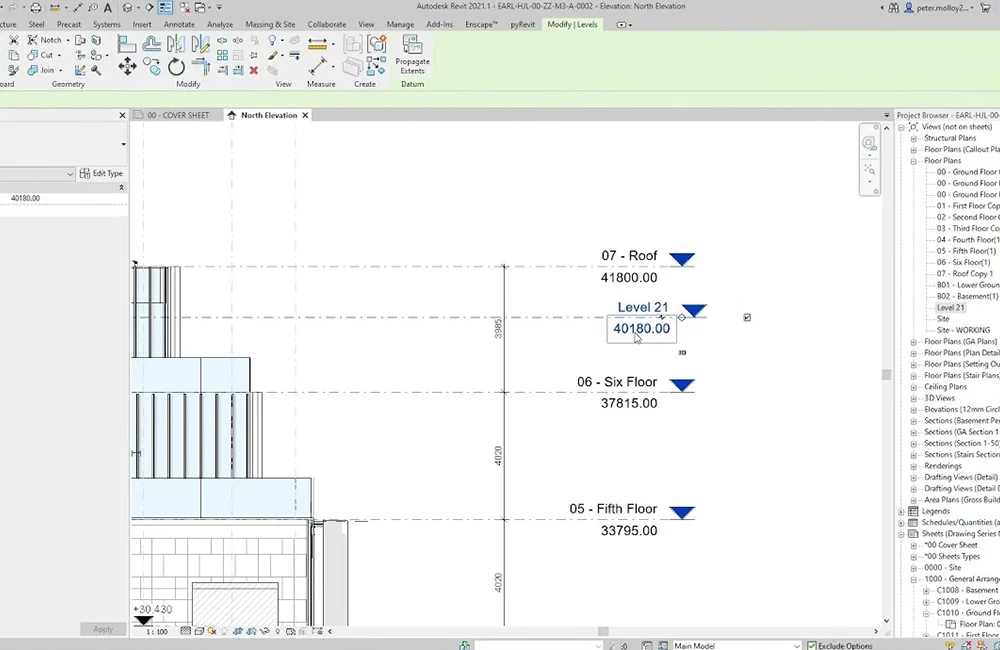
Task: Click the Section tool in quick access toolbar
Action: pyautogui.click(x=150, y=8)
